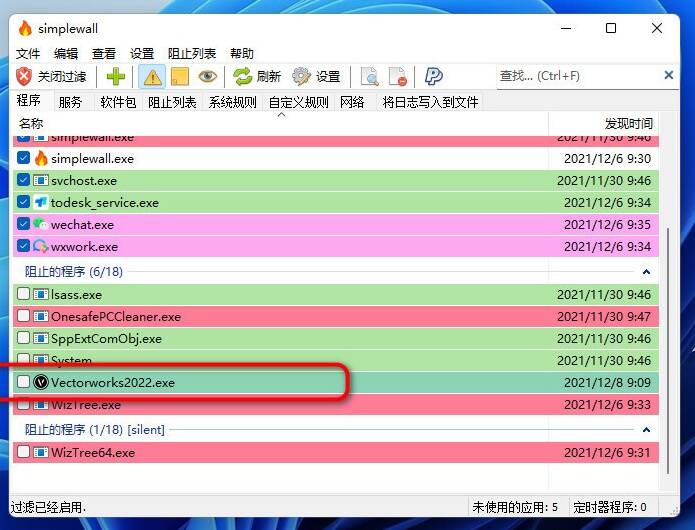Image resolution: width=695 pixels, height=530 pixels.
Task: Toggle the yellow warning notifications icon
Action: 152,76
